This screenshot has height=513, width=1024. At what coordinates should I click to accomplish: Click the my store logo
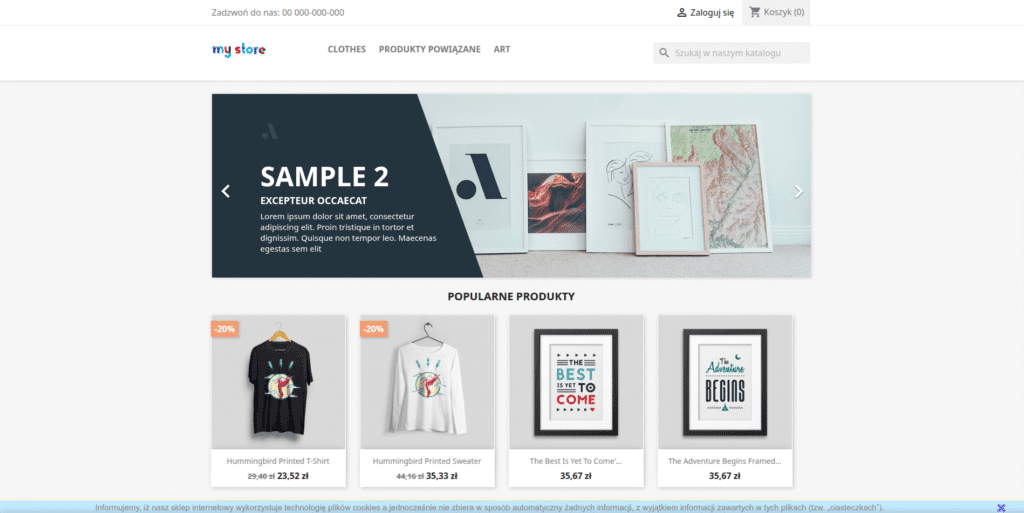pos(239,50)
